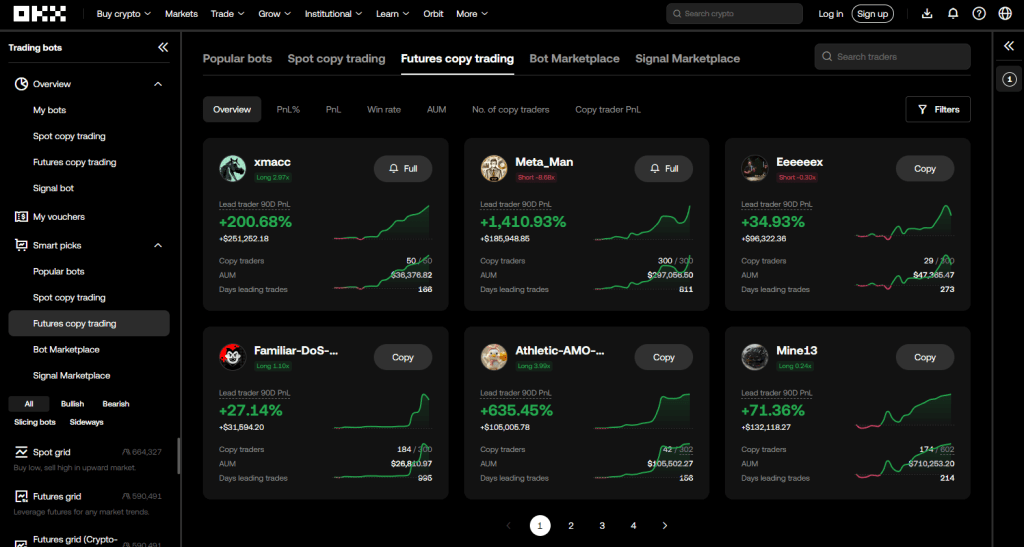Click the Smart picks icon
Screen dimensions: 1024x547
(x=21, y=245)
